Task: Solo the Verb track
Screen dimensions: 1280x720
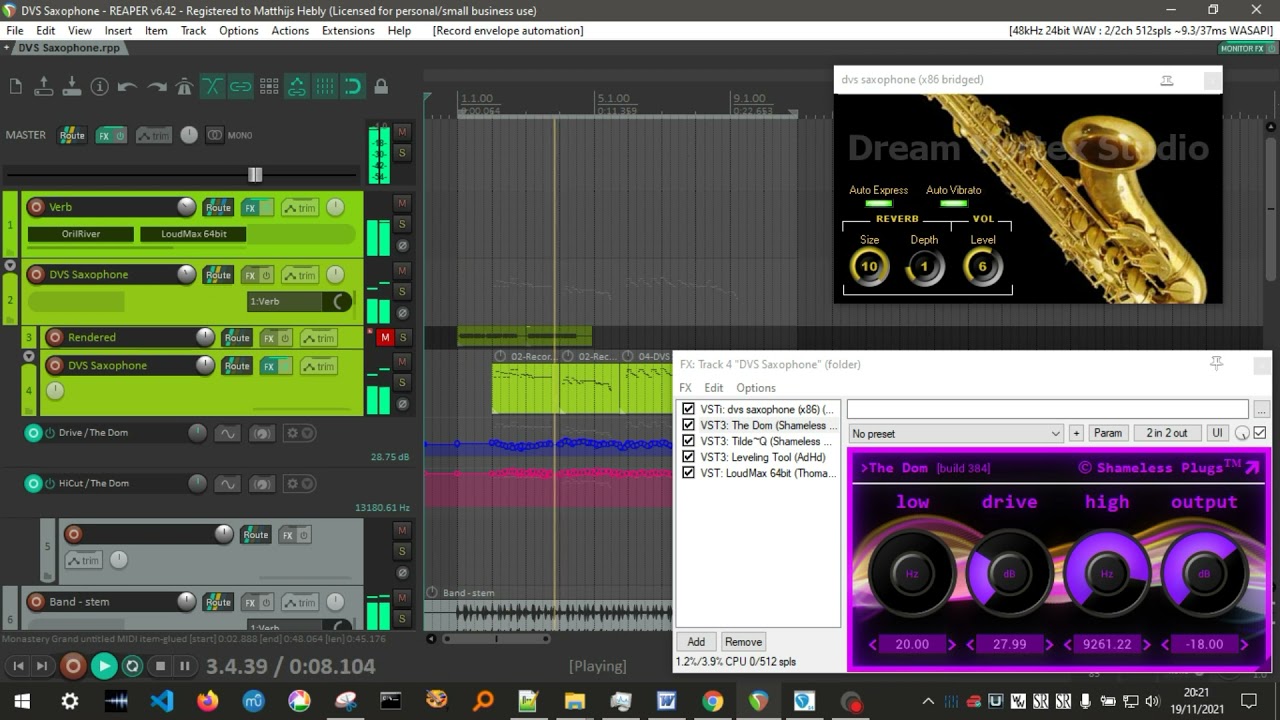Action: click(x=402, y=224)
